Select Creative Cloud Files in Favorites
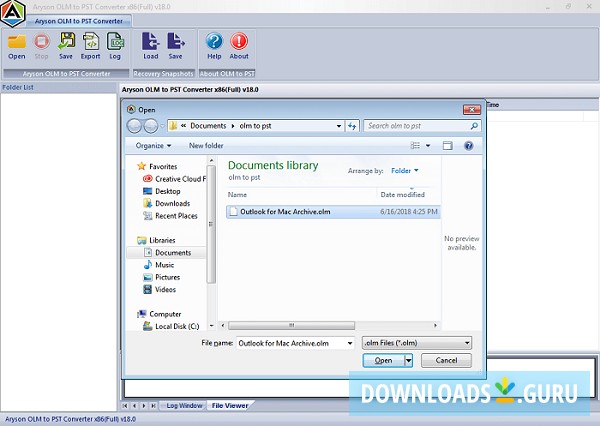600x426 pixels. (x=174, y=179)
